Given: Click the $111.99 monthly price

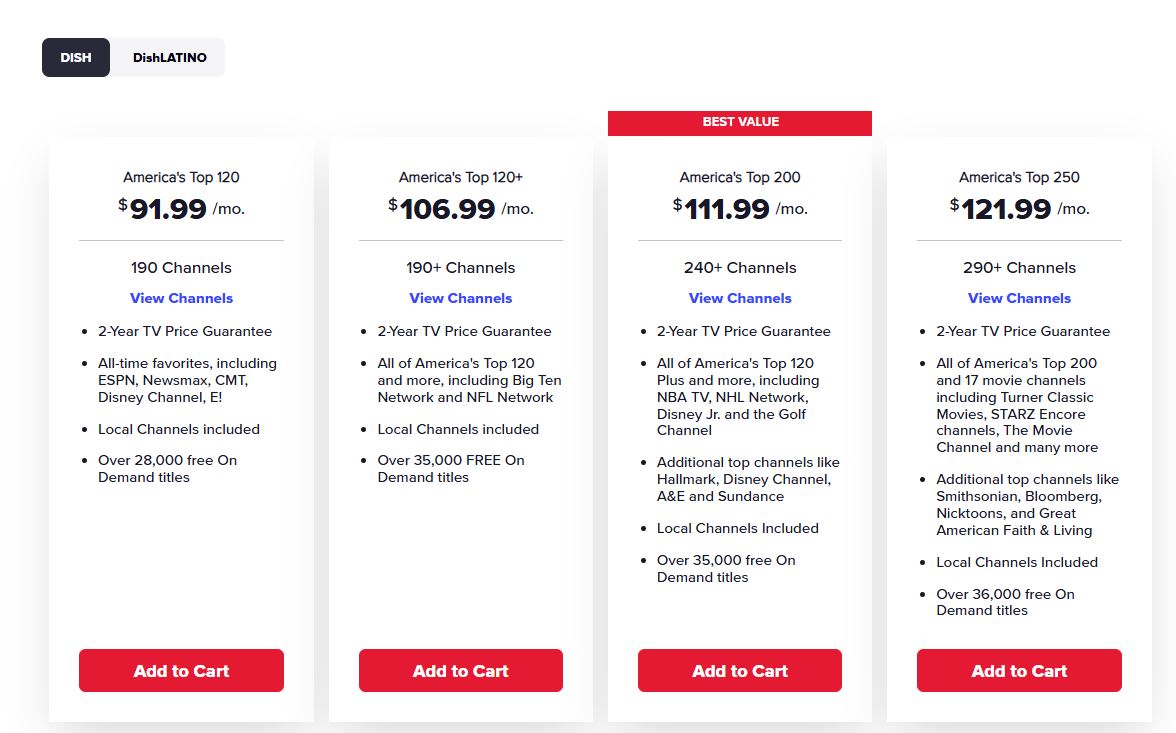Looking at the screenshot, I should tap(740, 208).
